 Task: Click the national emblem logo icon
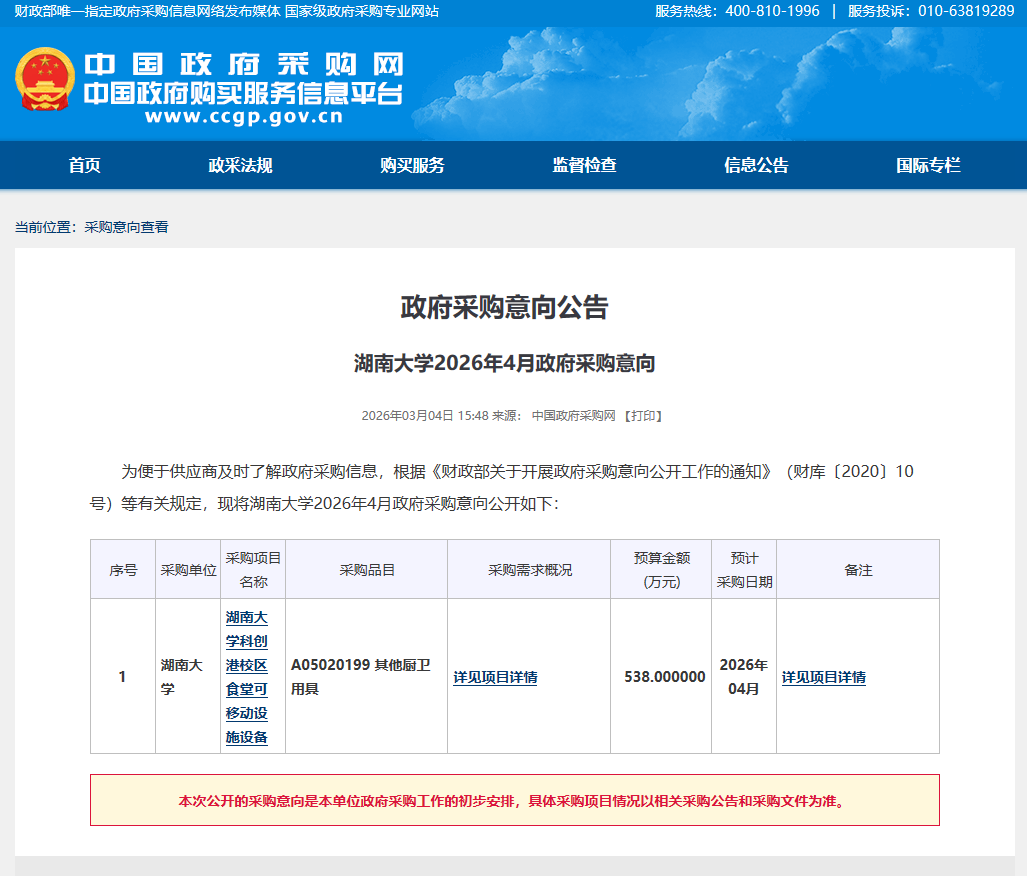tap(45, 79)
